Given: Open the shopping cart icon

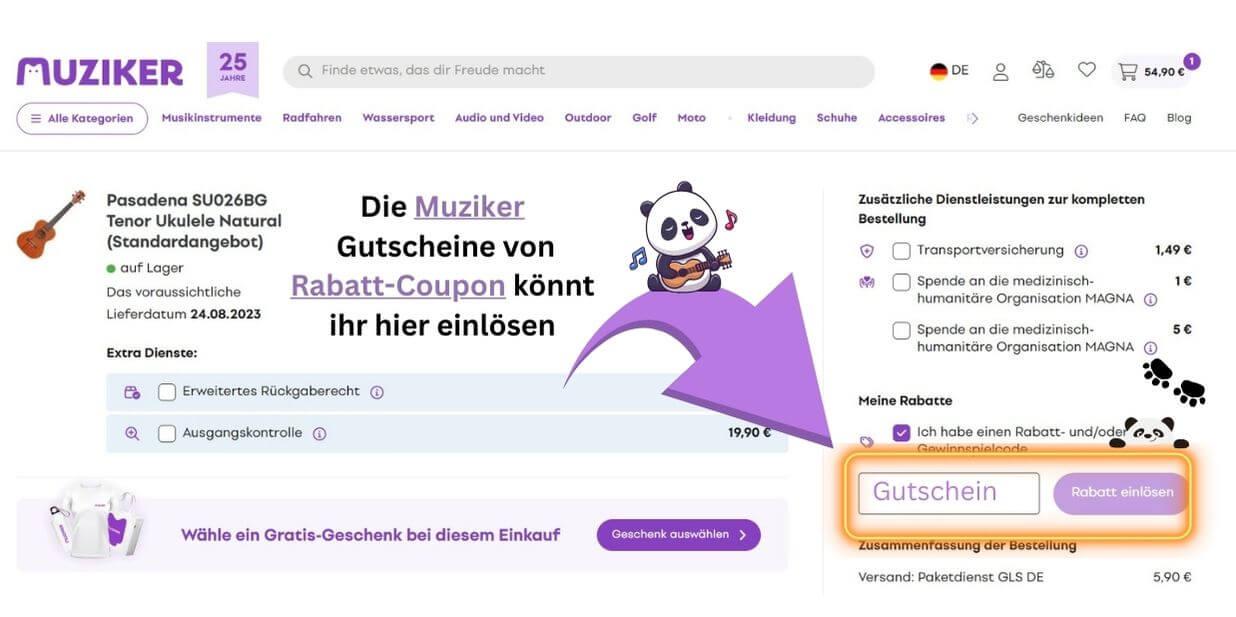Looking at the screenshot, I should [x=1128, y=71].
